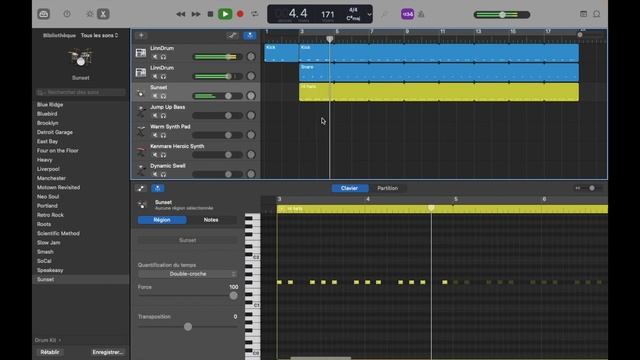Click the 171 tempo value
The width and height of the screenshot is (640, 360).
pyautogui.click(x=328, y=14)
